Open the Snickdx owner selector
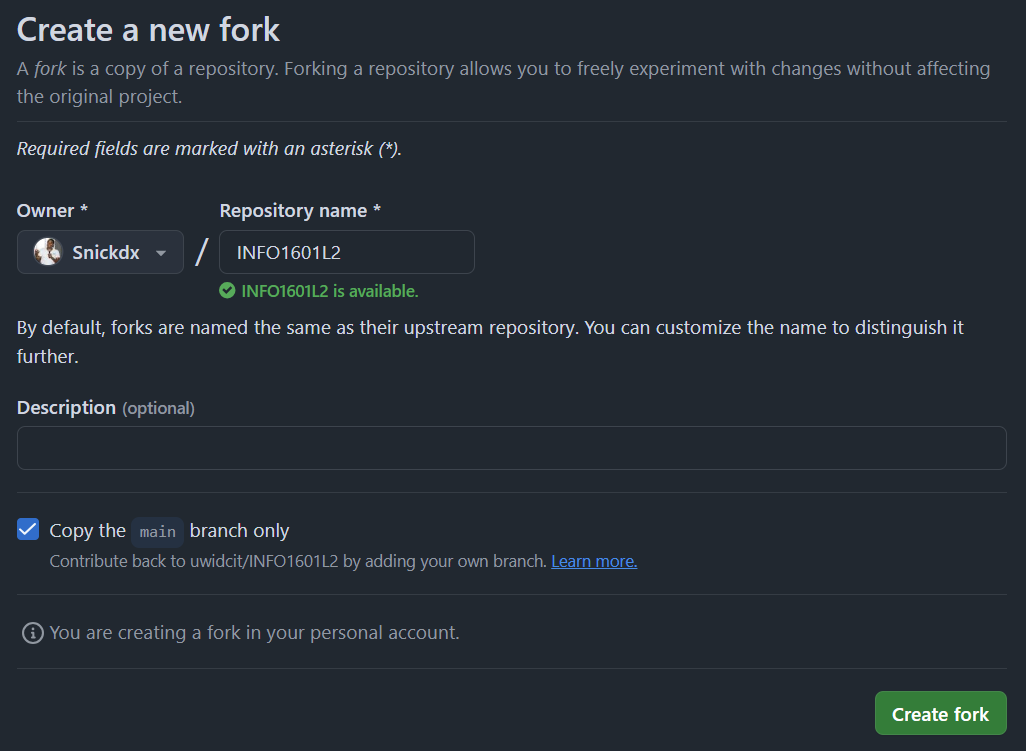Screen dimensions: 1026x751 100,252
